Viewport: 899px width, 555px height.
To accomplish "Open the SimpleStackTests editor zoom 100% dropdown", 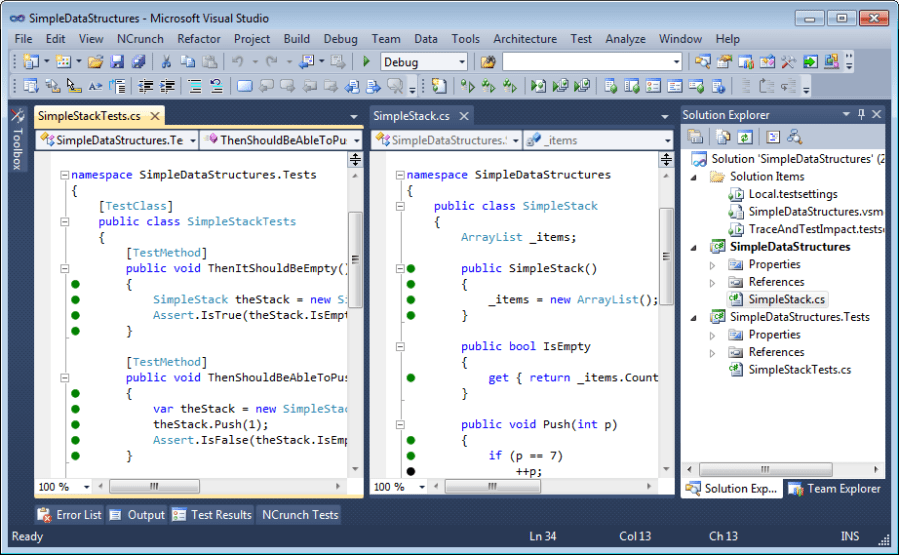I will coord(87,487).
